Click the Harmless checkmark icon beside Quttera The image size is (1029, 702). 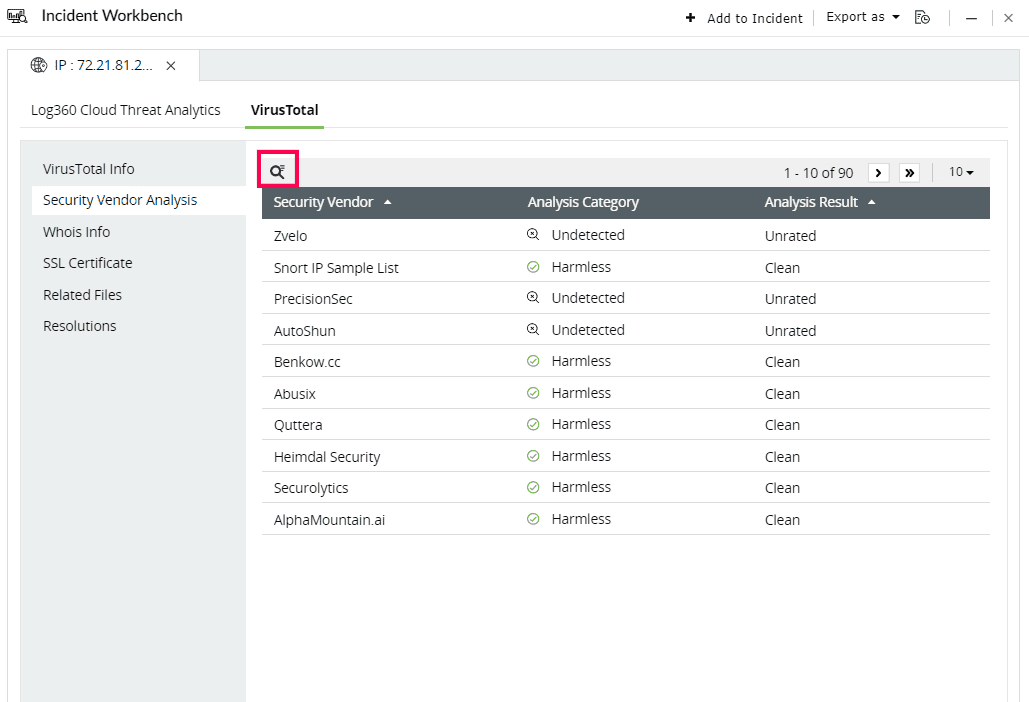tap(533, 424)
